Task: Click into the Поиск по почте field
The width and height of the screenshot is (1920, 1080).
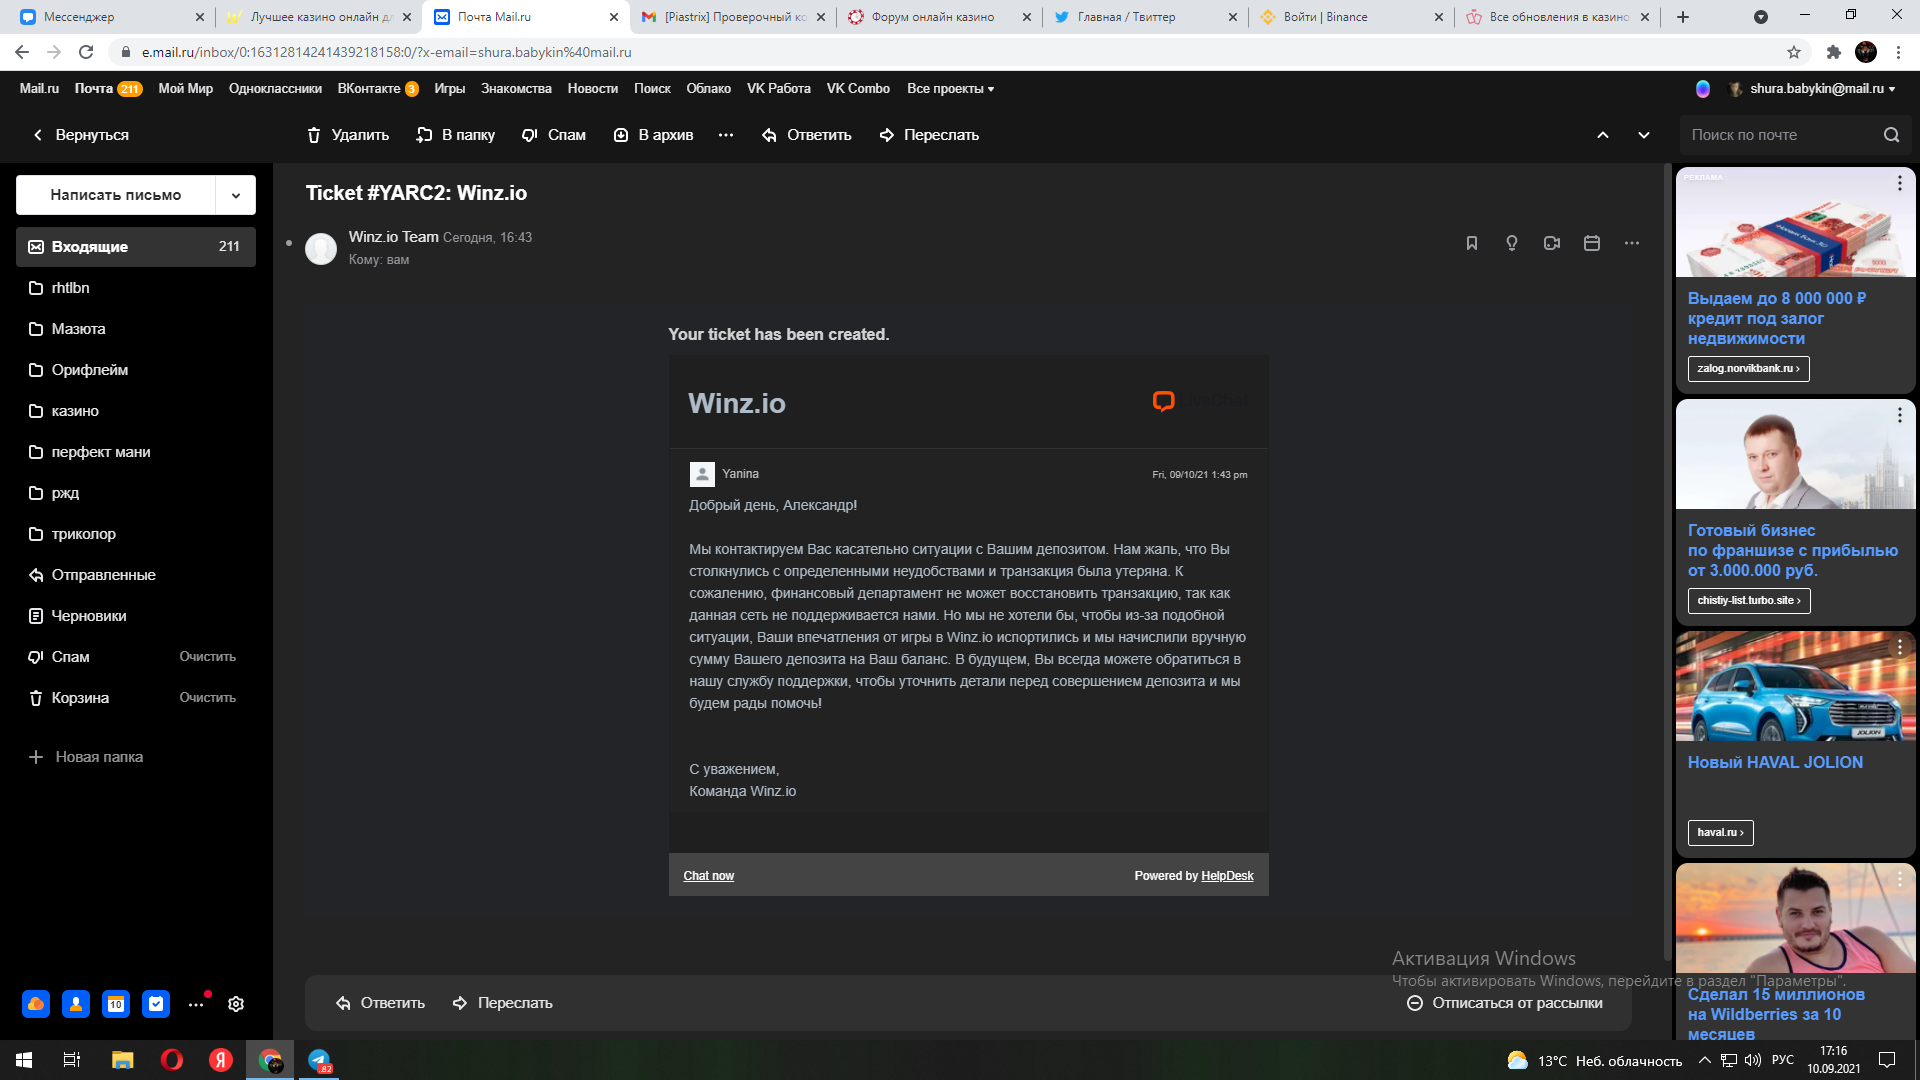Action: (x=1780, y=135)
